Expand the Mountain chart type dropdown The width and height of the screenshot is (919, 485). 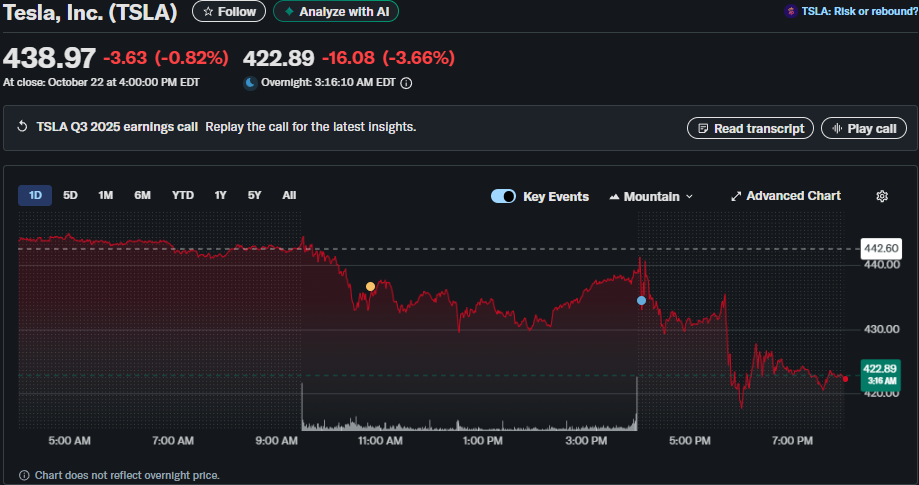click(651, 196)
